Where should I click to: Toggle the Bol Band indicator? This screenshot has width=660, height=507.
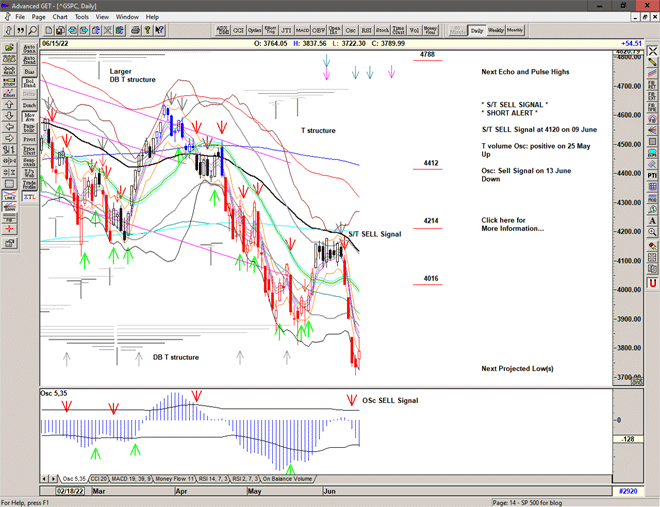29,83
